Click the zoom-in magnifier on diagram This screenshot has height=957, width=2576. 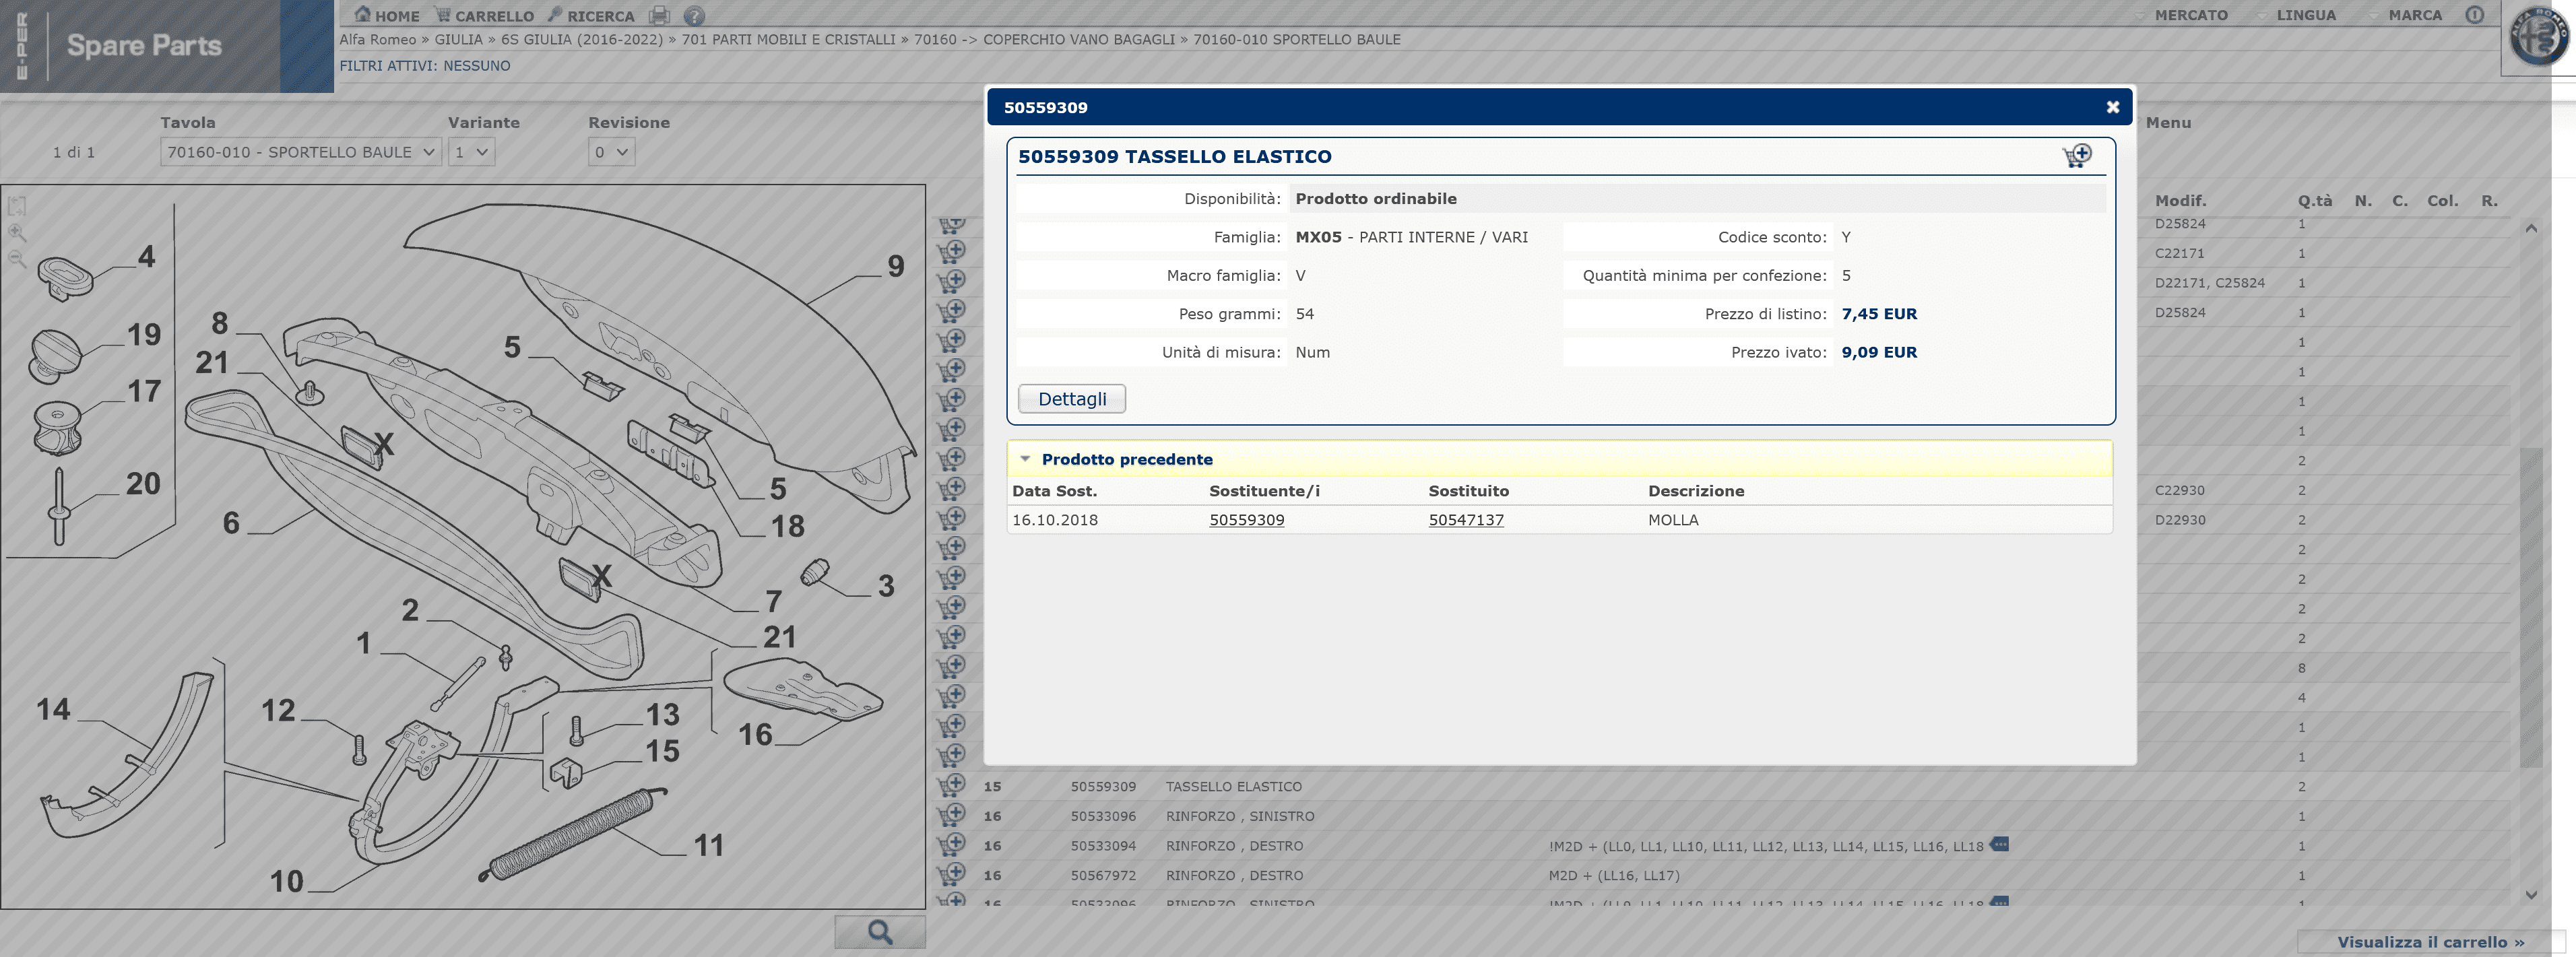click(x=17, y=233)
